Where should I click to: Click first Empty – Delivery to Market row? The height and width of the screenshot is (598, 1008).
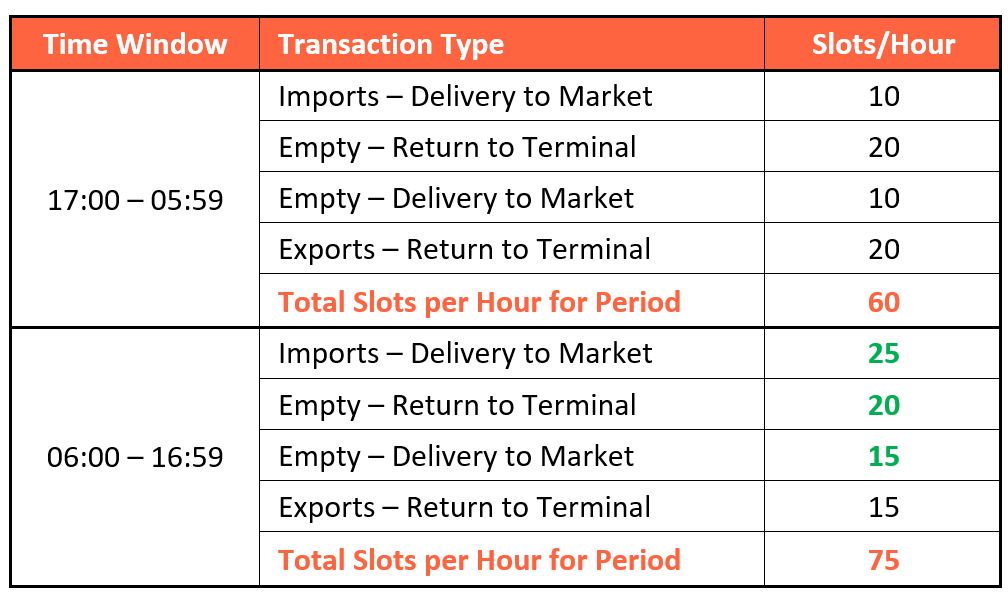(x=630, y=197)
